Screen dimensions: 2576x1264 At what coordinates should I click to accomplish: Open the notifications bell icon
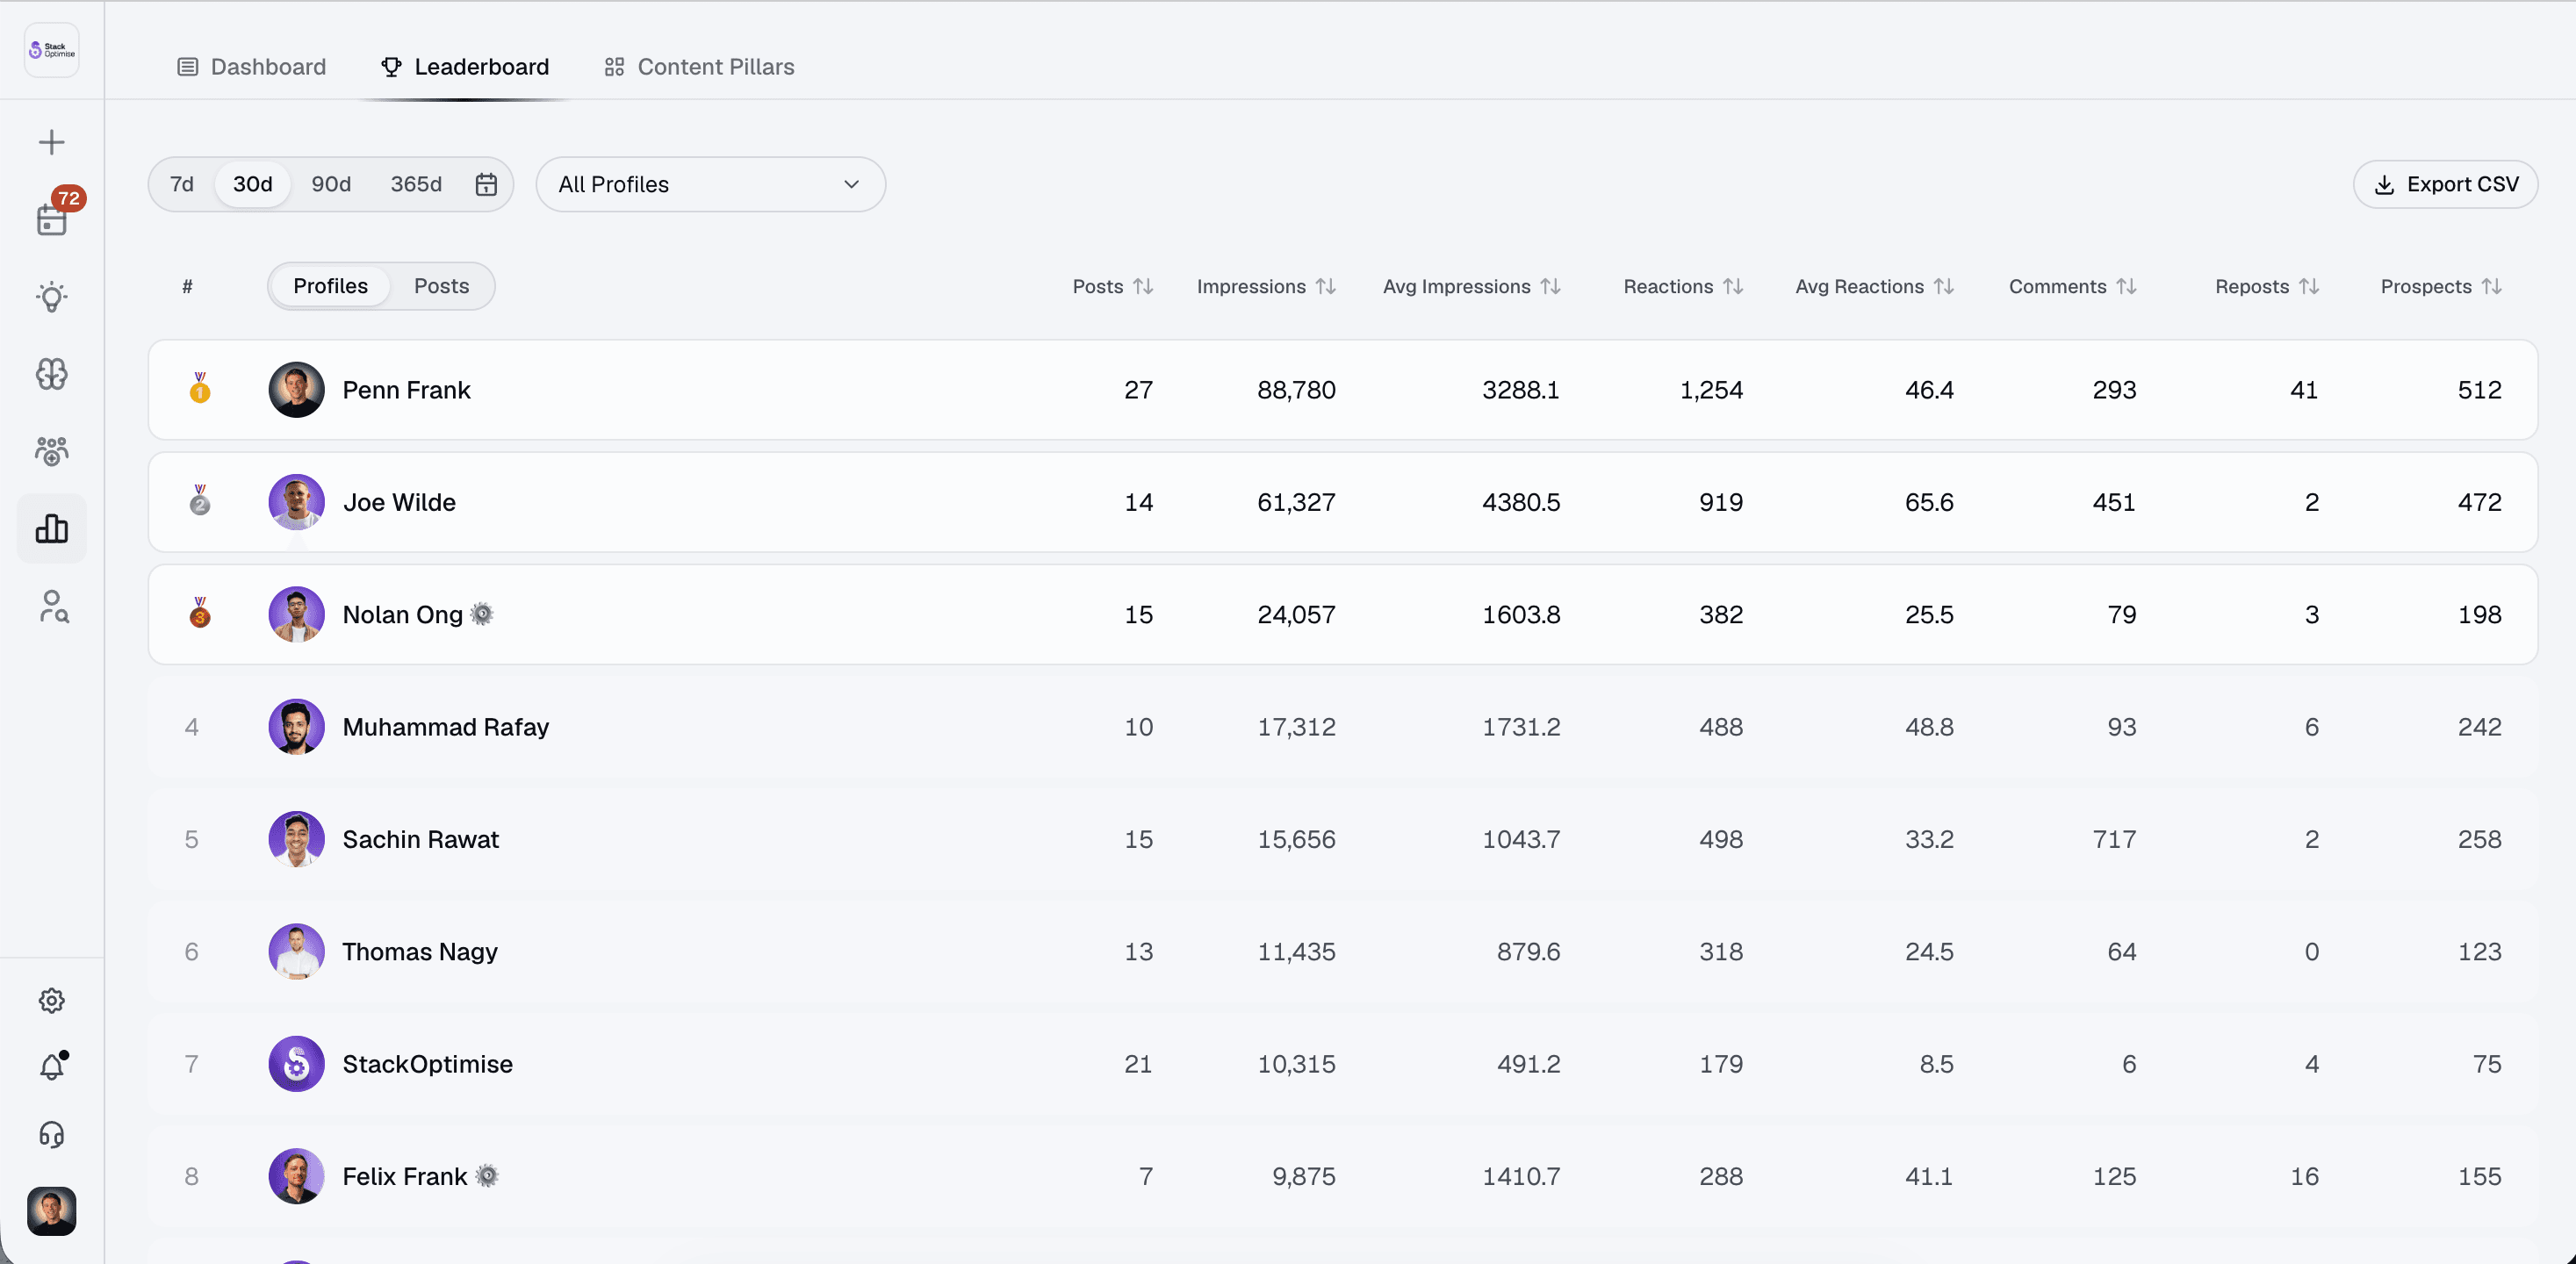point(52,1067)
